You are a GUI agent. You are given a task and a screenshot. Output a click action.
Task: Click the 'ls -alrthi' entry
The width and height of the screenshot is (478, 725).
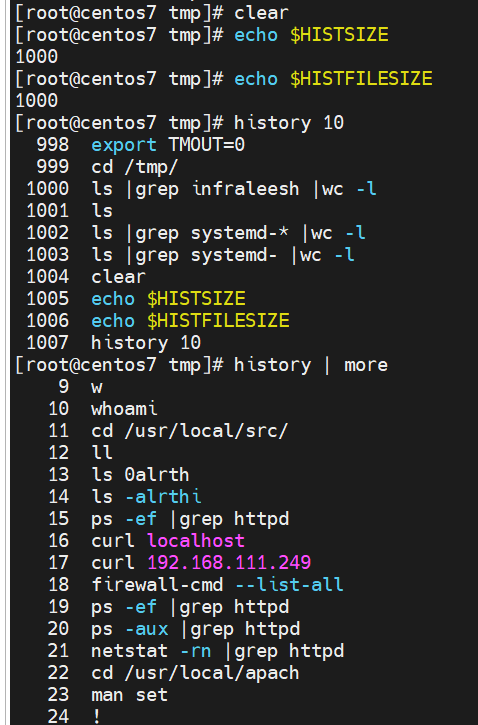[x=146, y=497]
